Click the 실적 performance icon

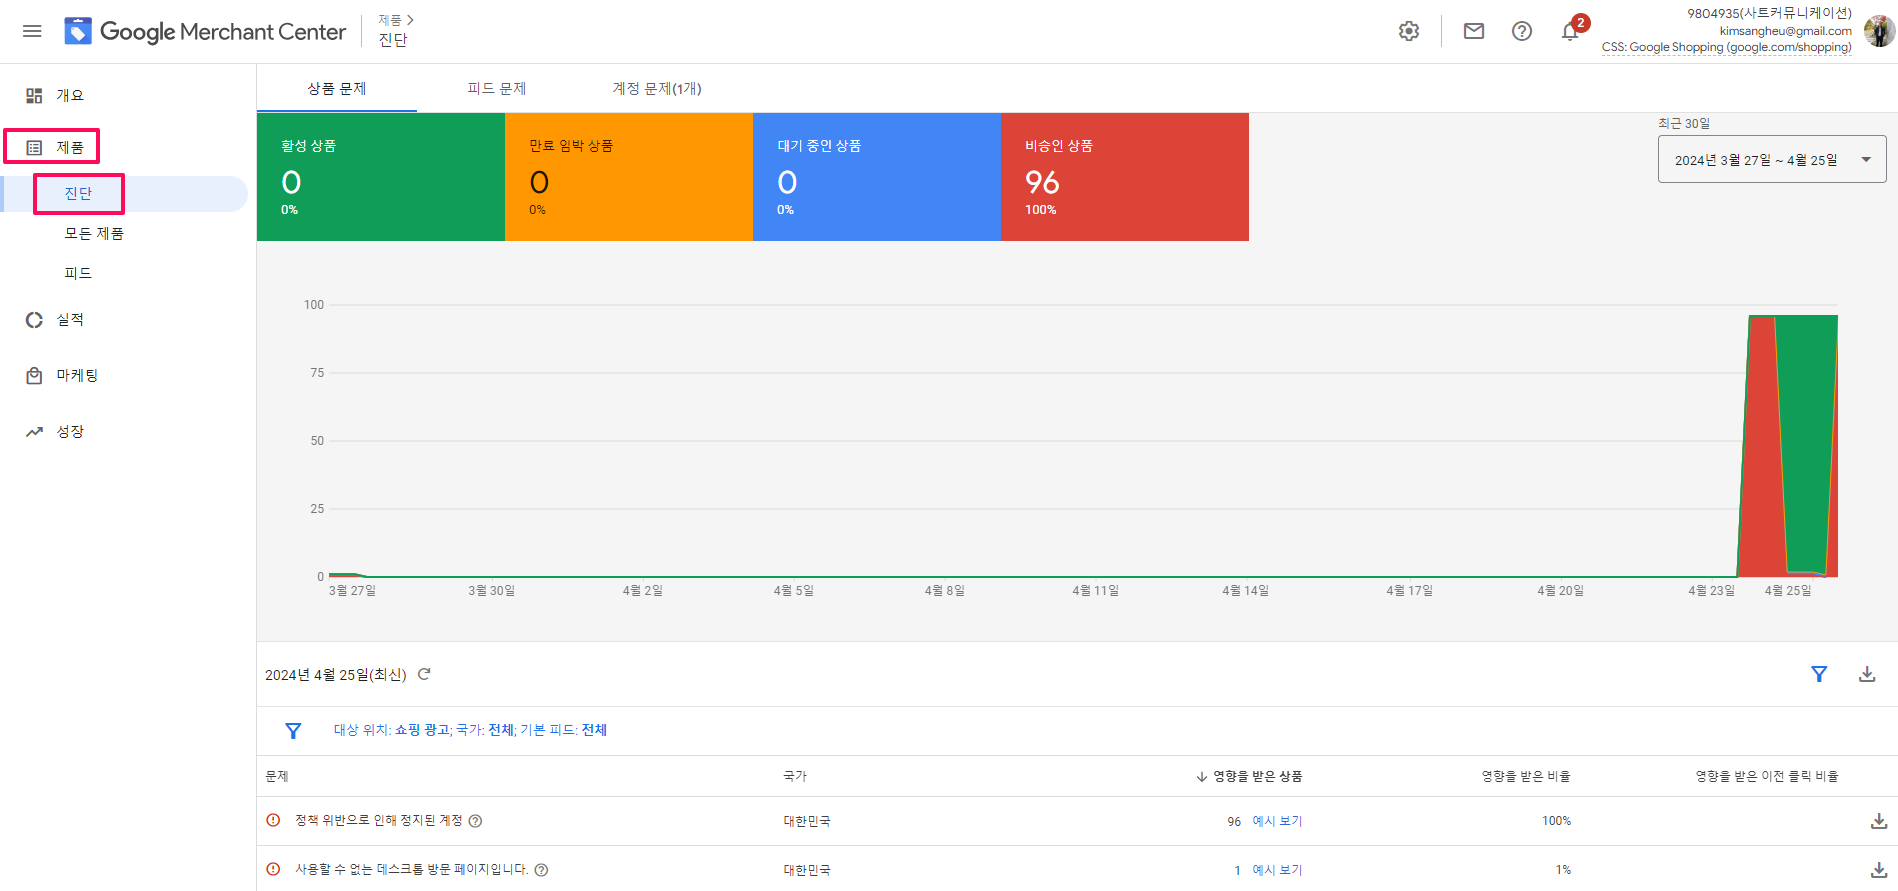pyautogui.click(x=34, y=320)
